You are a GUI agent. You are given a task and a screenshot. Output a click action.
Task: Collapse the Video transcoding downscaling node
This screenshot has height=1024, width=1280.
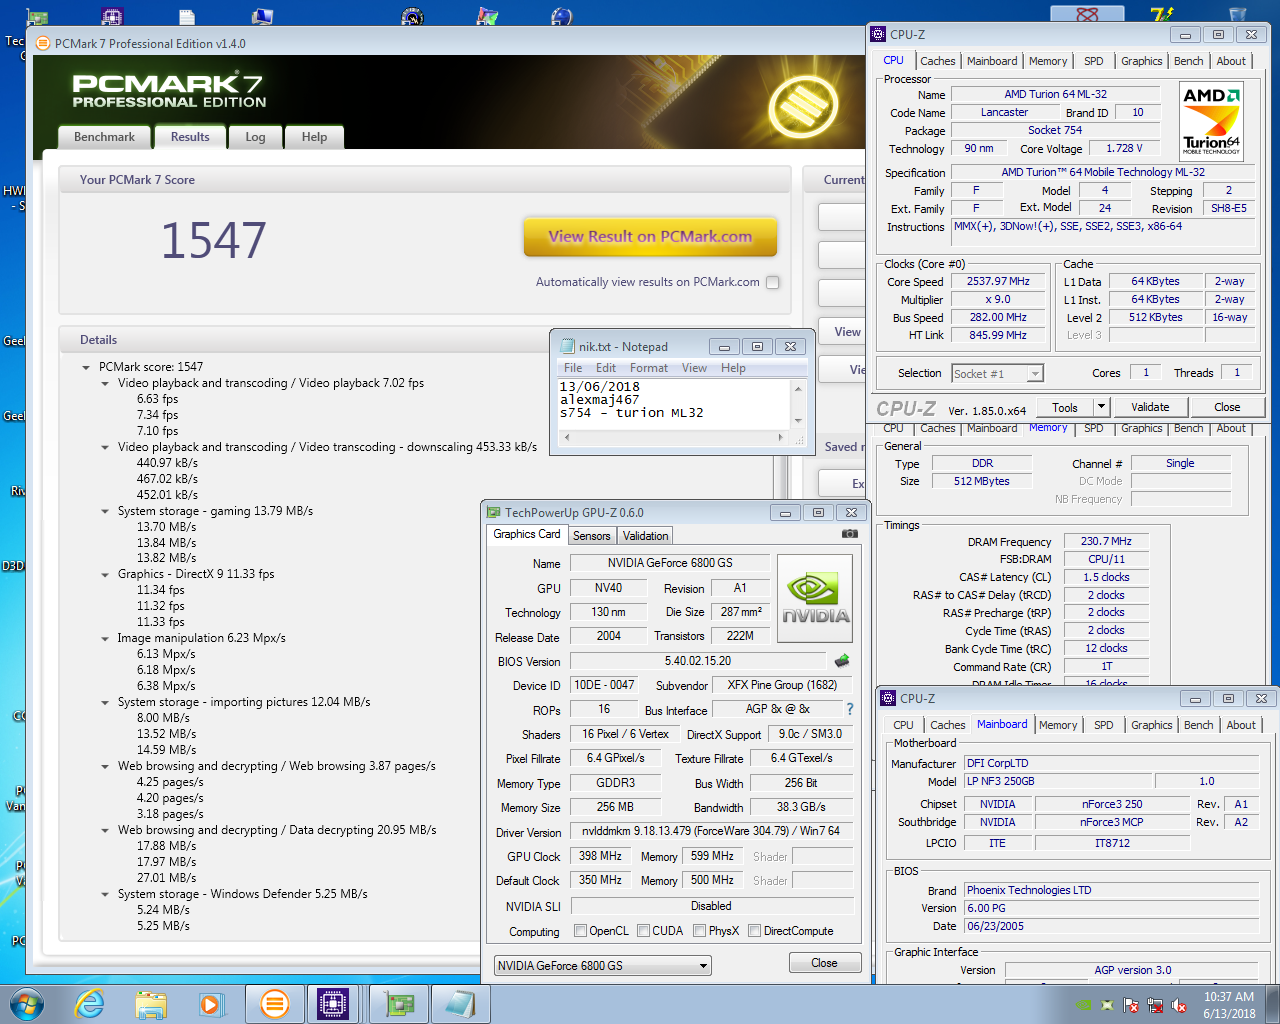(x=105, y=447)
